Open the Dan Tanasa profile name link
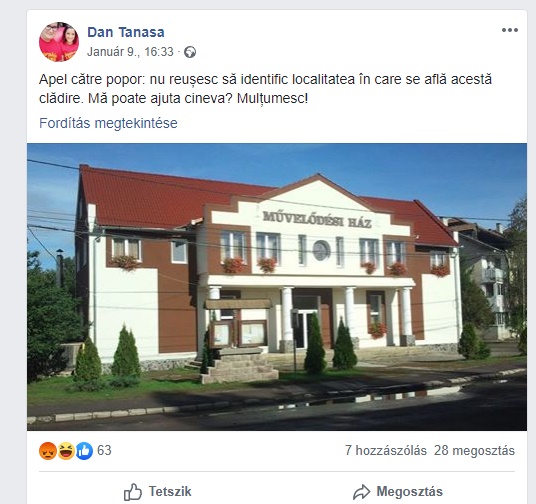The height and width of the screenshot is (504, 536). 126,32
